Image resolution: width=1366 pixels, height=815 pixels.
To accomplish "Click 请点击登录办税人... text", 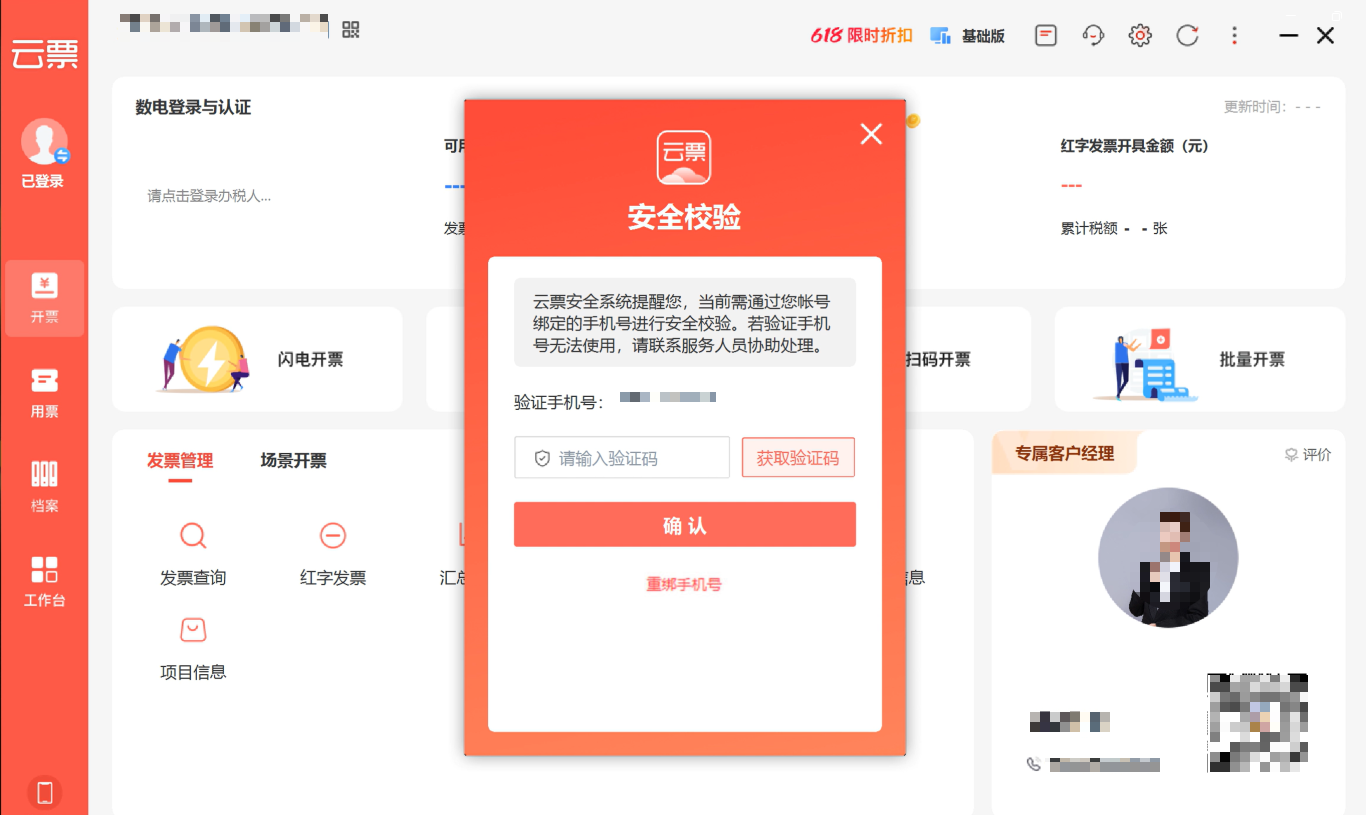I will pyautogui.click(x=209, y=196).
